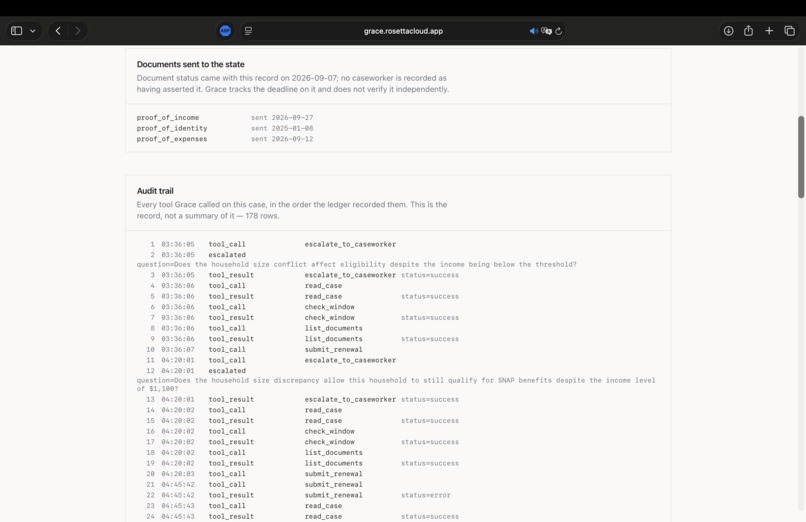Open the share sheet icon
Viewport: 806px width, 522px height.
pos(748,31)
